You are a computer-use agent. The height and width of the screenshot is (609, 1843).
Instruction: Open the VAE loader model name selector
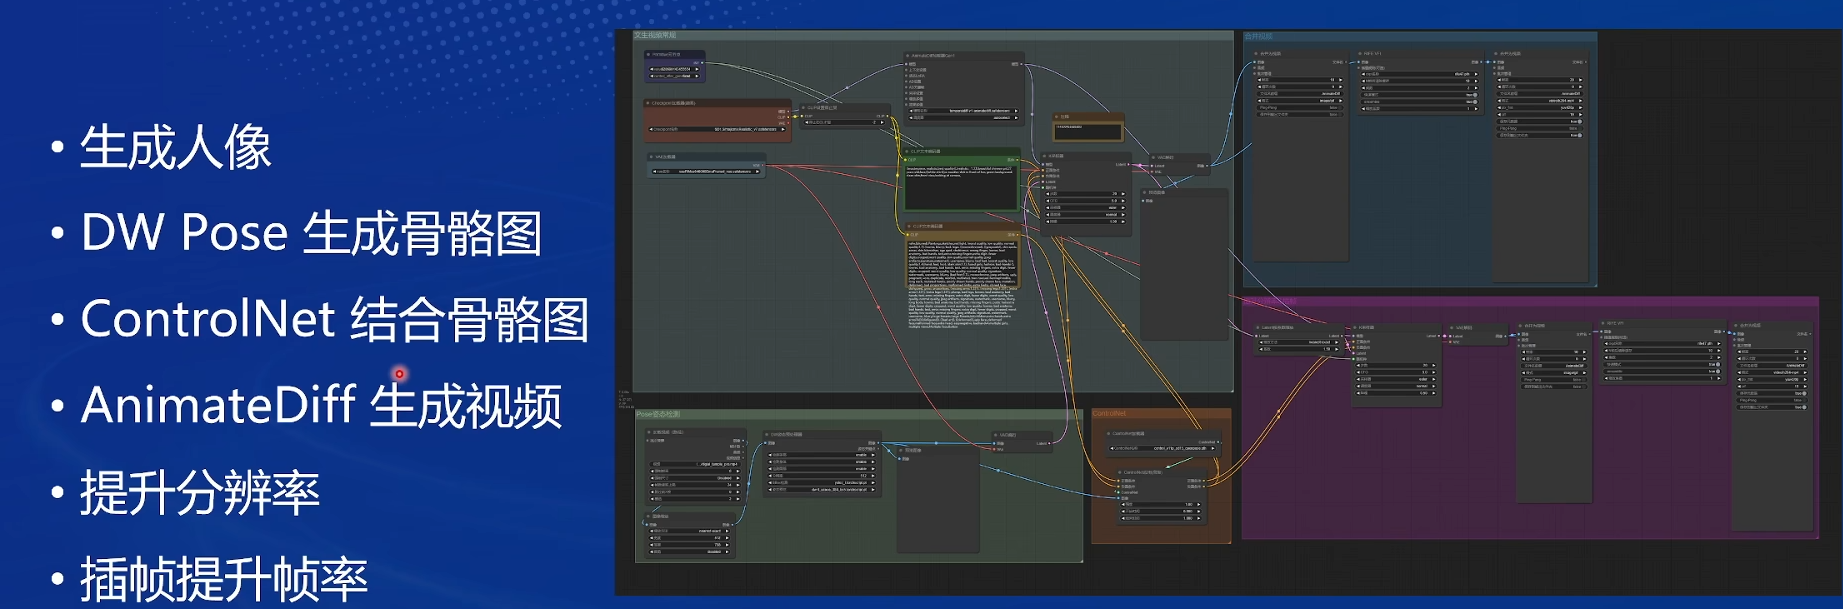coord(706,171)
